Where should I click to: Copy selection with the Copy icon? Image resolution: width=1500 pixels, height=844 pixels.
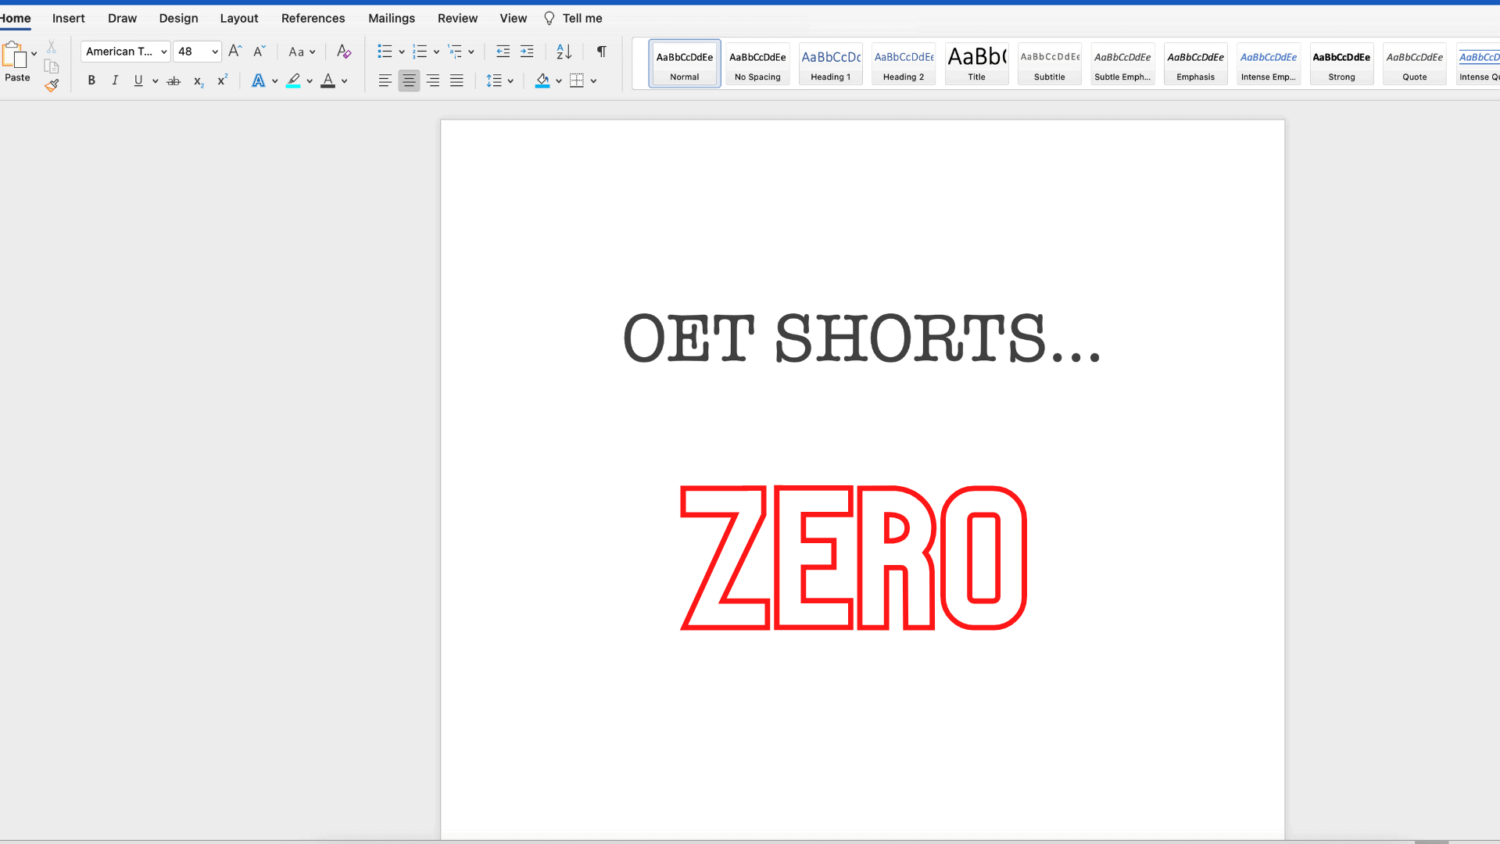52,66
